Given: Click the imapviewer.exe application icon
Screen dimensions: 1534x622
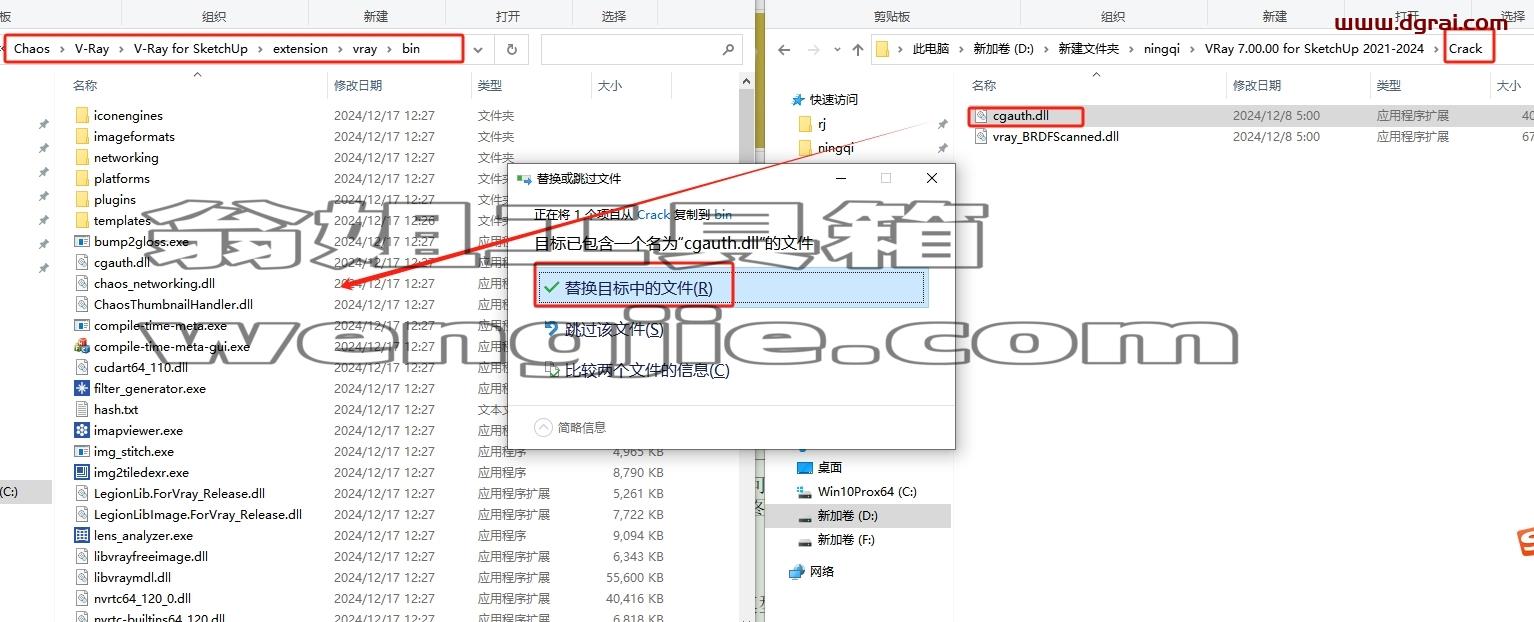Looking at the screenshot, I should pos(82,430).
